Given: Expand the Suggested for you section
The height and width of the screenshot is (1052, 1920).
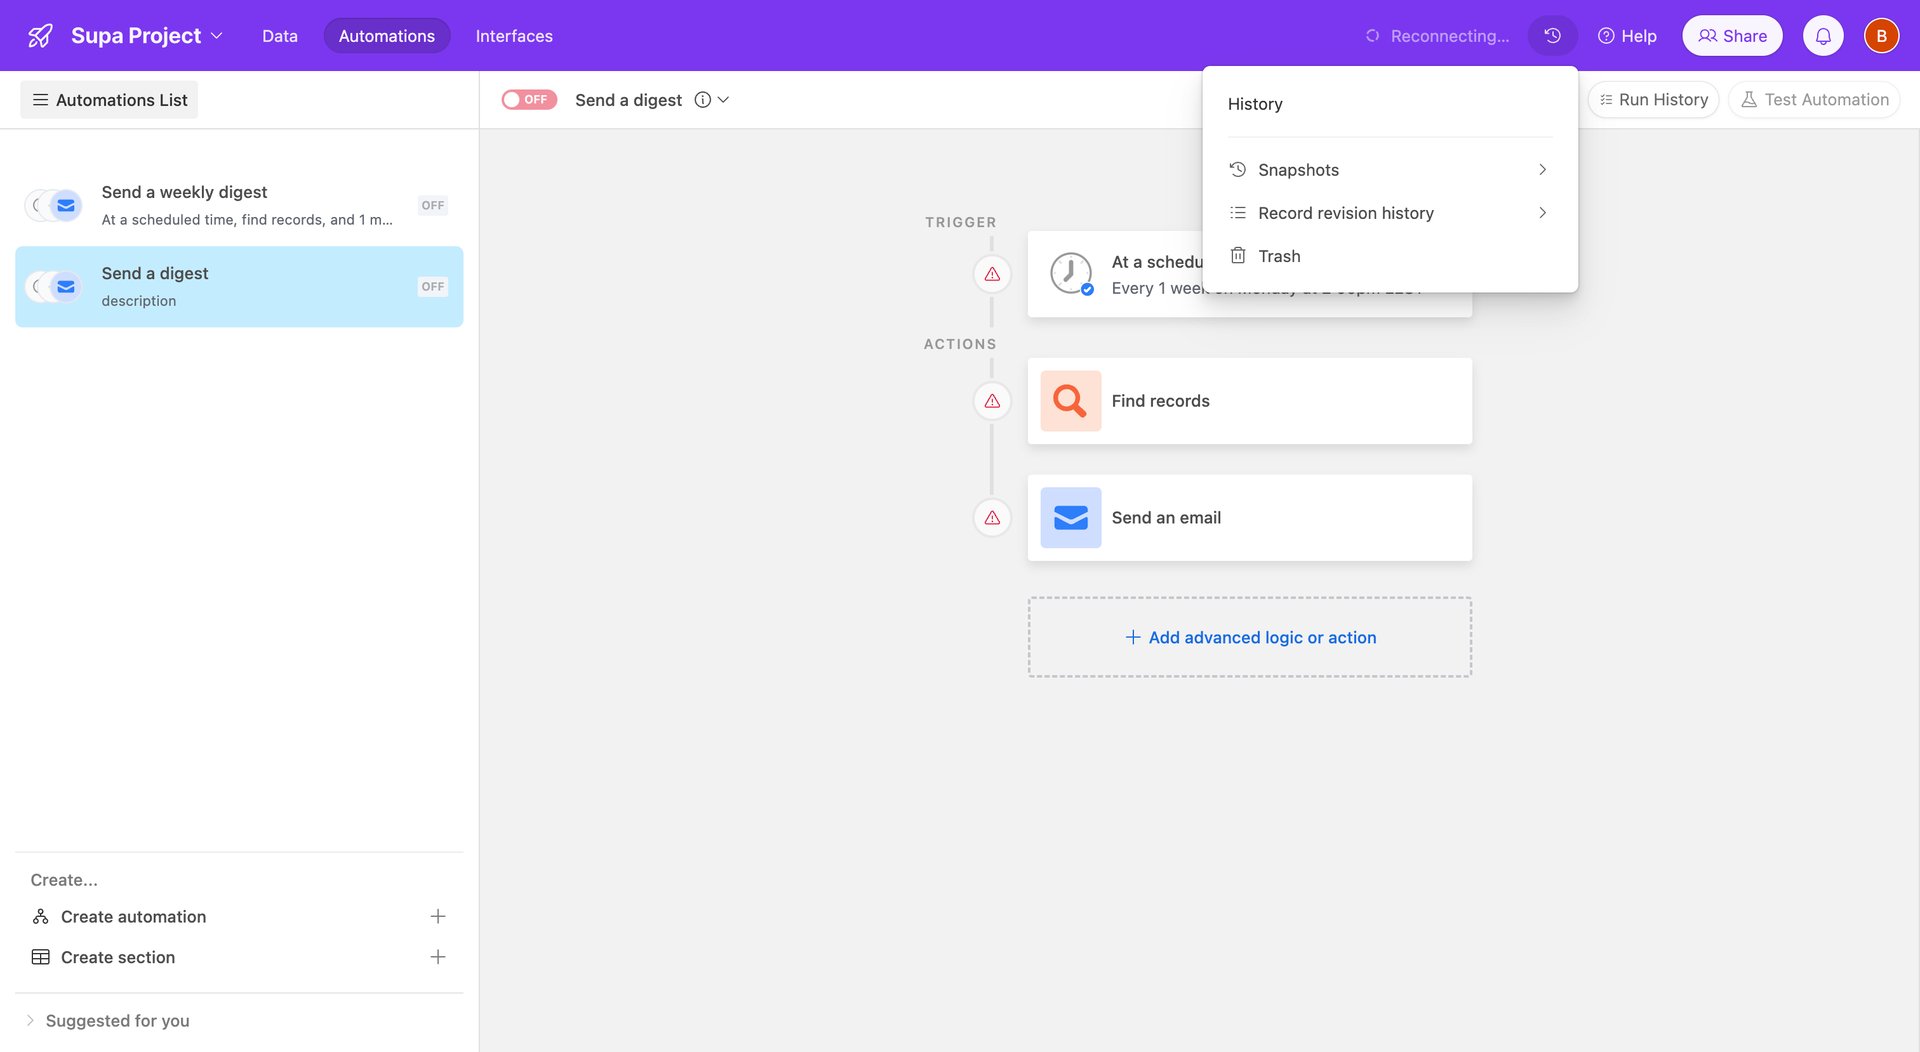Looking at the screenshot, I should pos(118,1020).
